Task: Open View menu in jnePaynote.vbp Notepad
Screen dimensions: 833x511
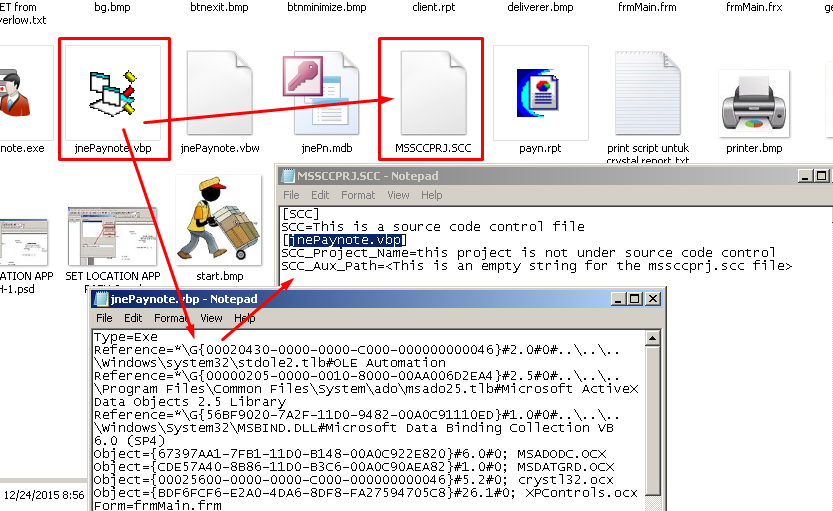Action: click(x=211, y=318)
